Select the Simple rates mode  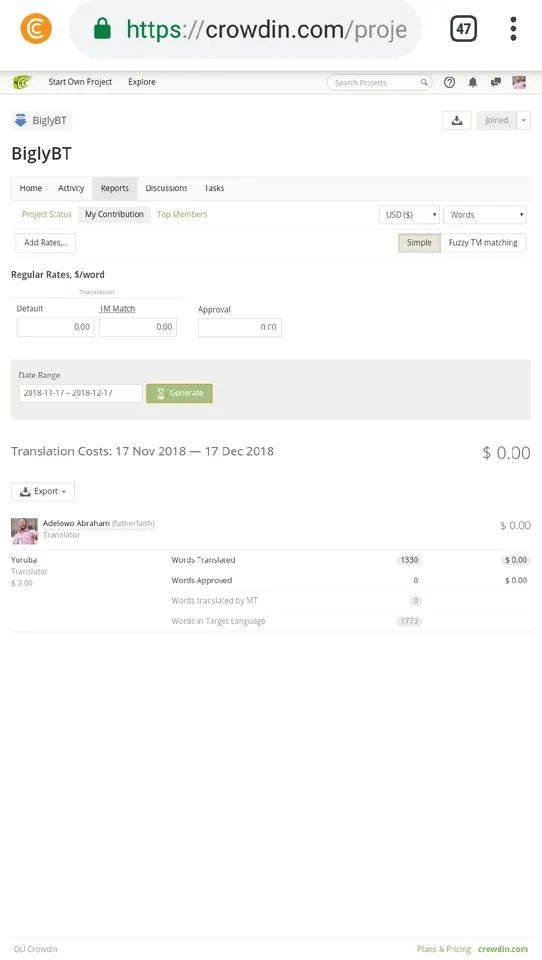tap(420, 243)
